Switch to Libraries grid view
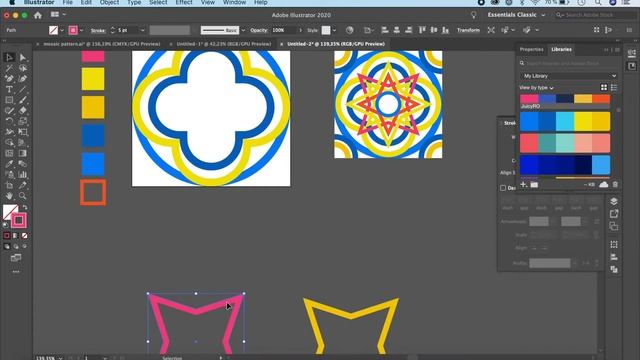Image resolution: width=640 pixels, height=360 pixels. 604,87
